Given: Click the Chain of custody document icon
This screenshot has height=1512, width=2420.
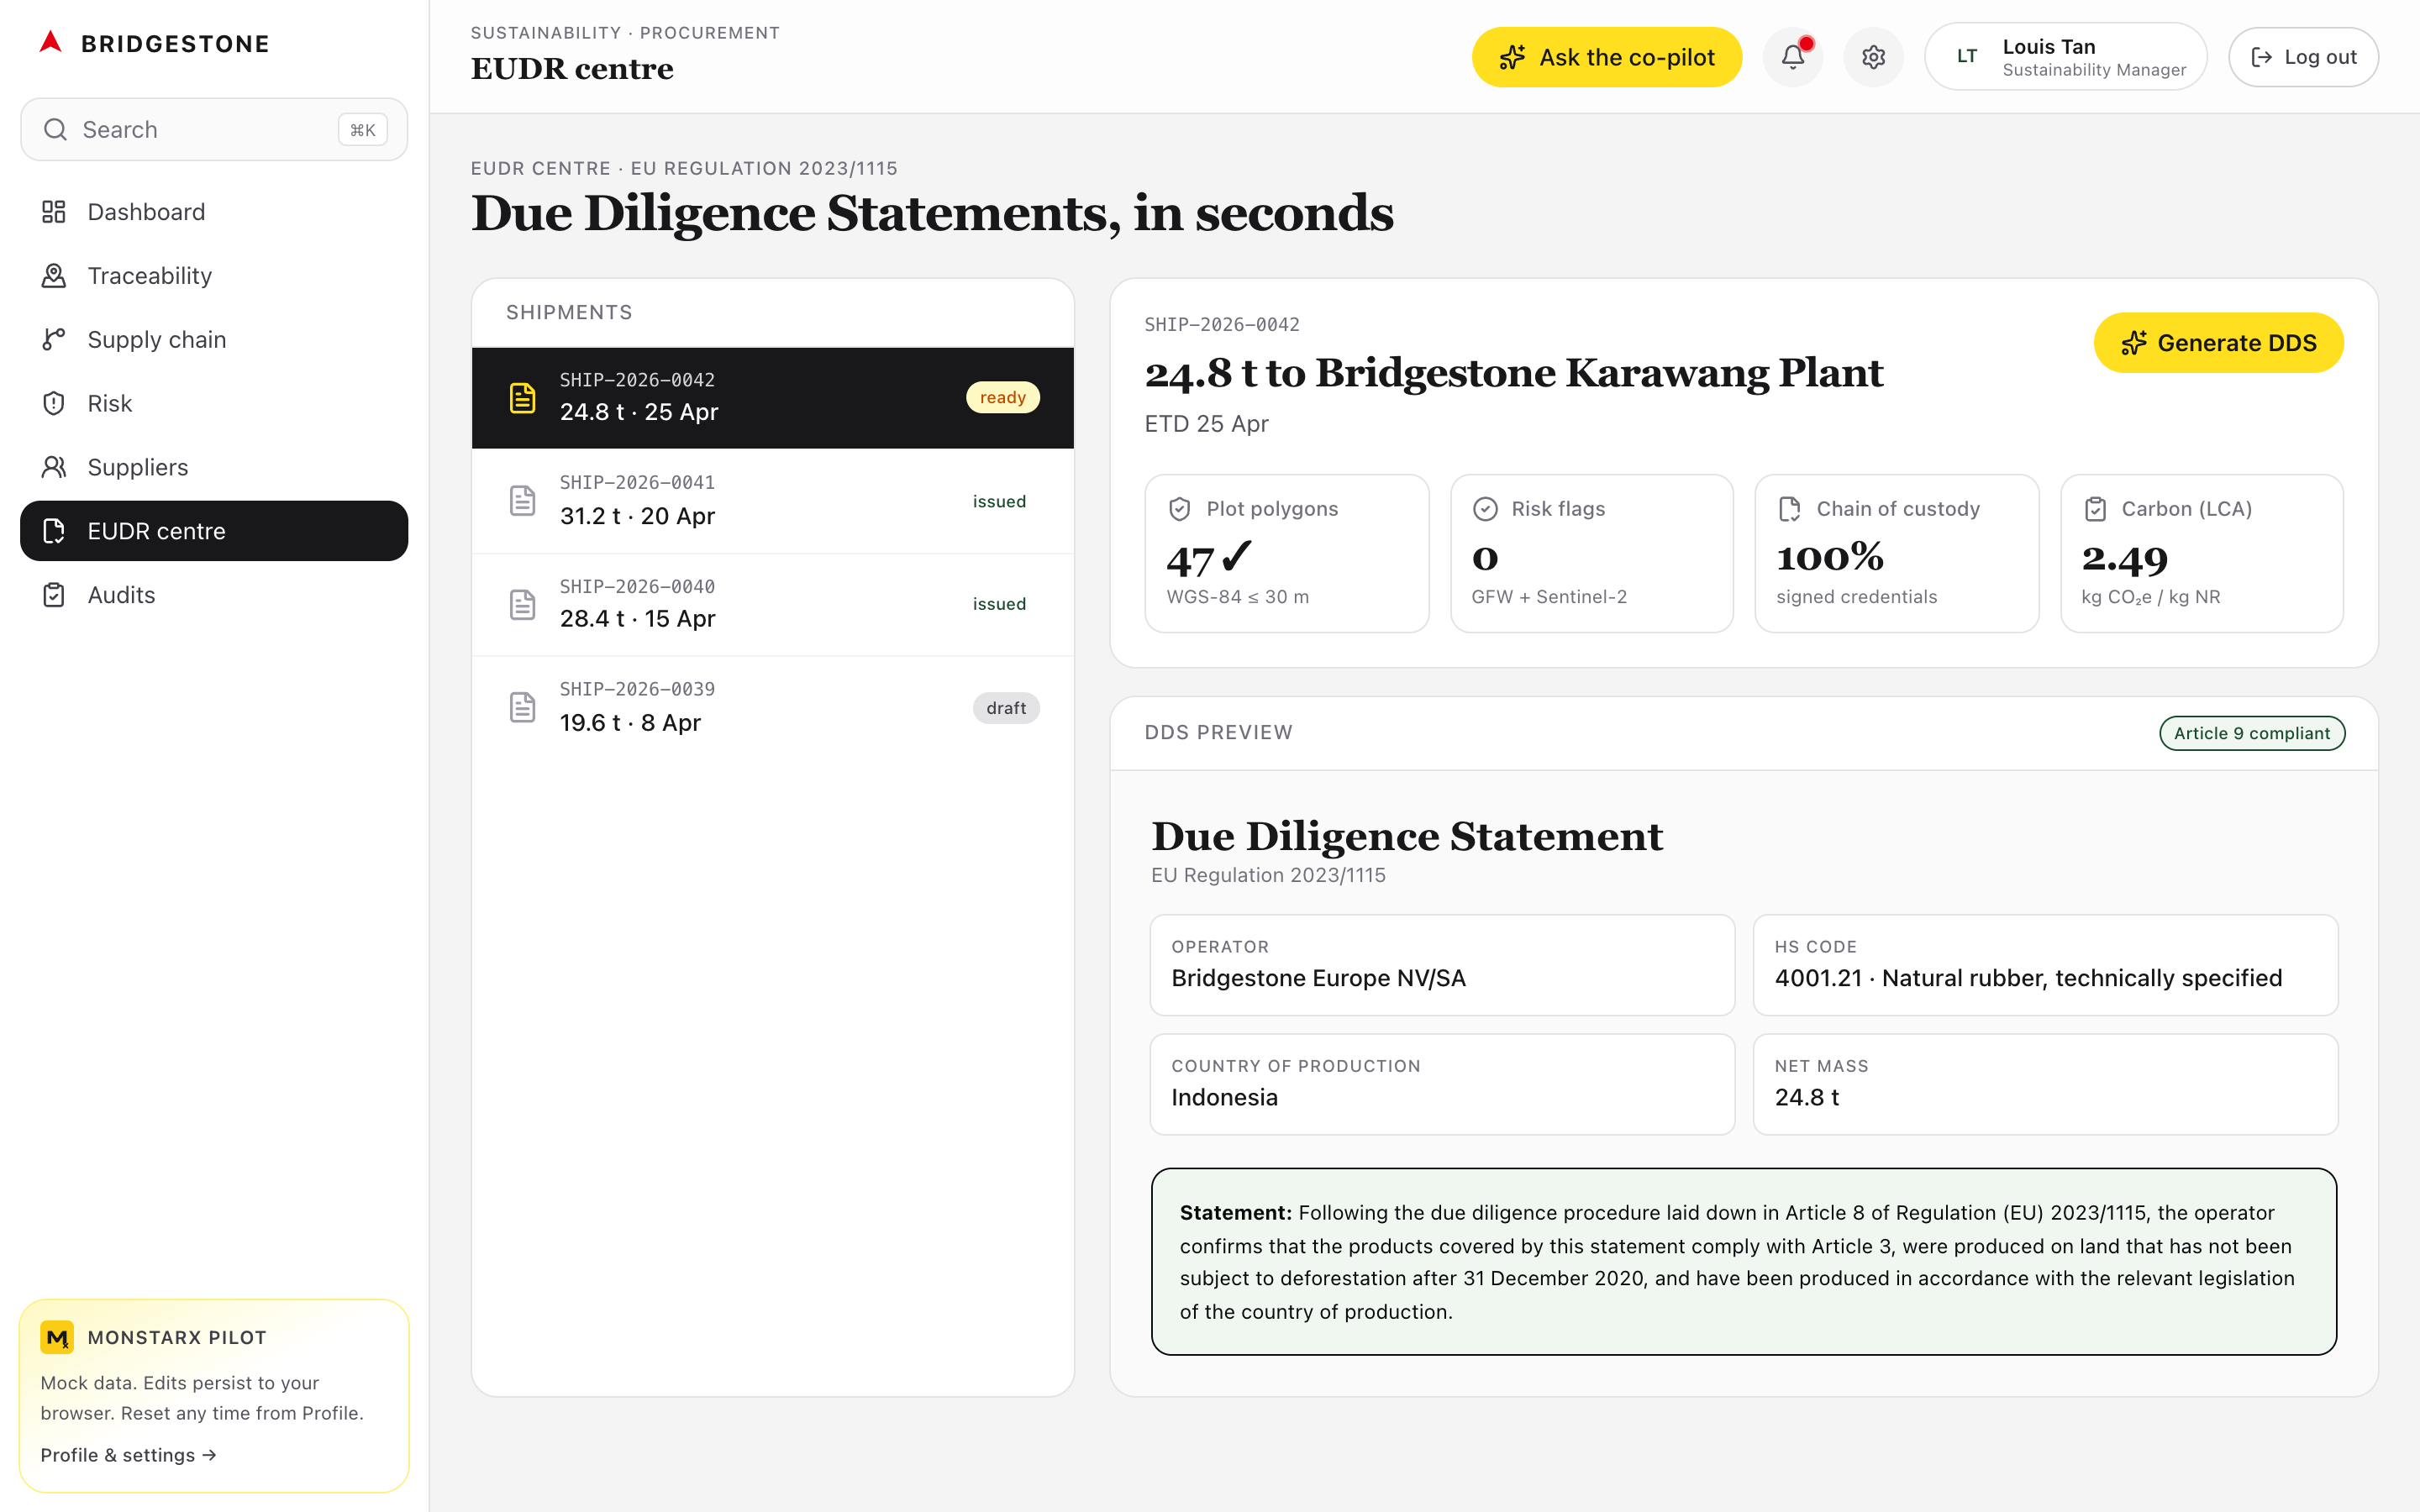Looking at the screenshot, I should (1789, 509).
